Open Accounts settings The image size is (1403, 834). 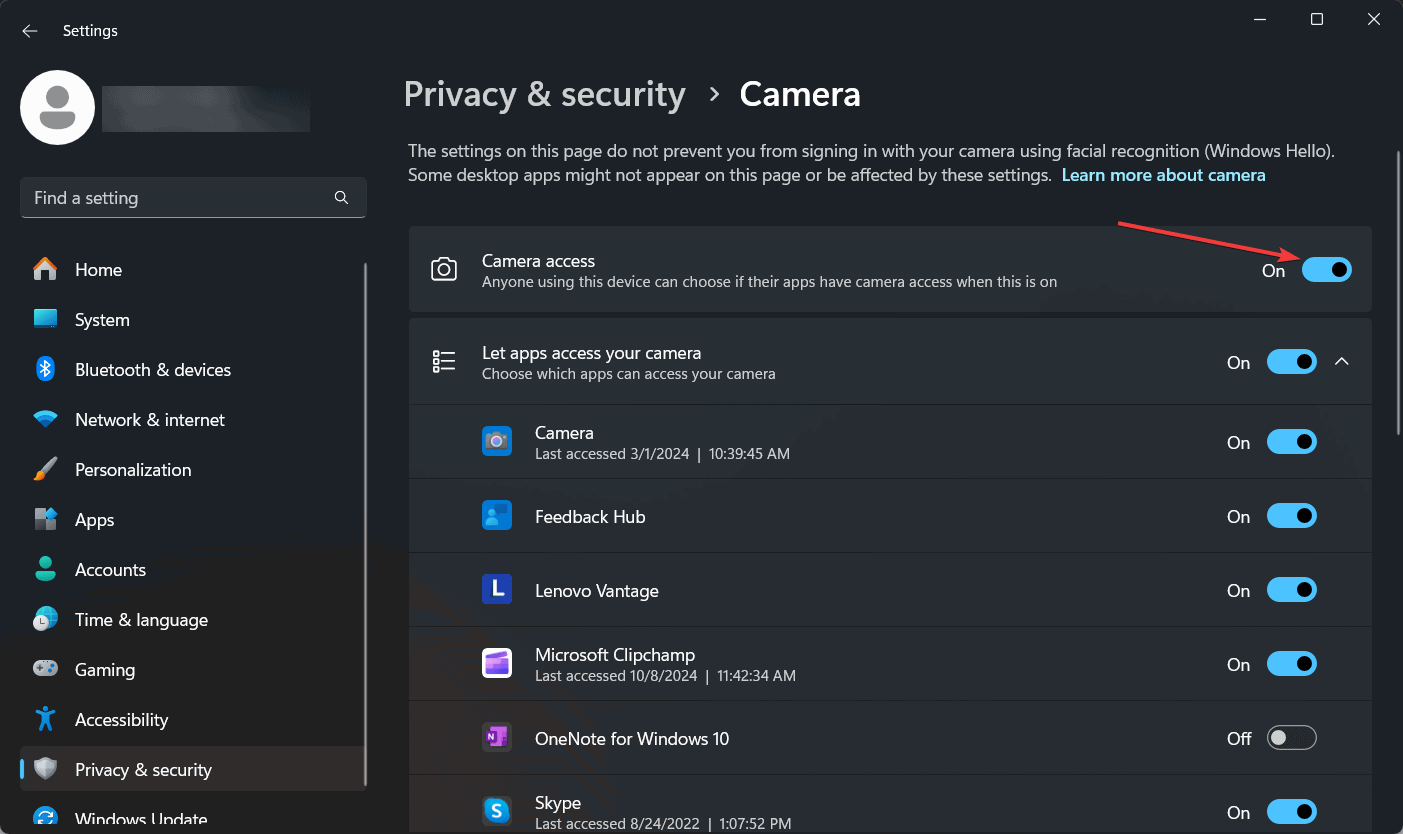[193, 570]
